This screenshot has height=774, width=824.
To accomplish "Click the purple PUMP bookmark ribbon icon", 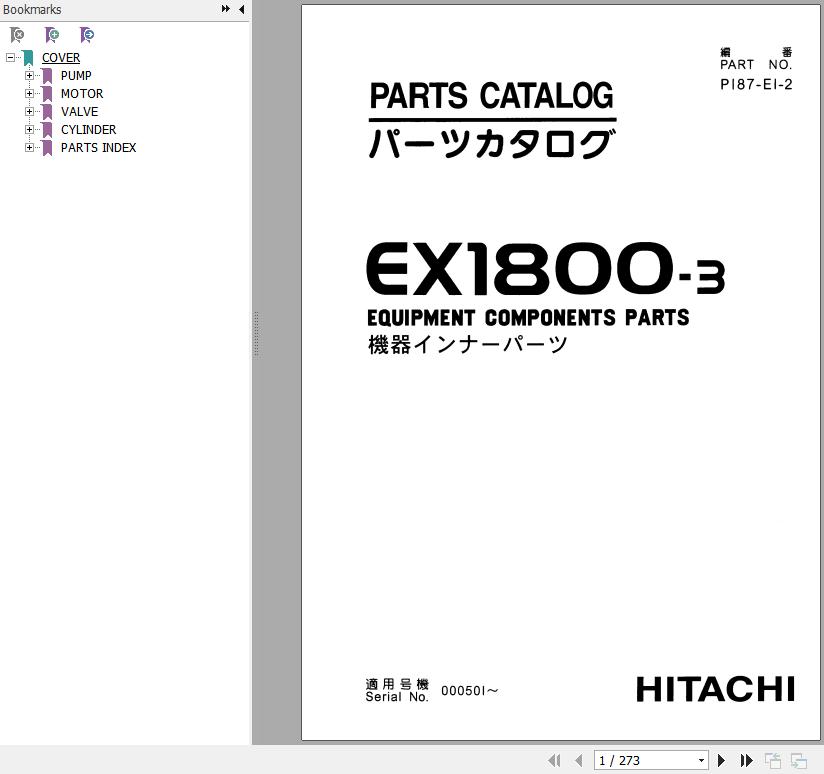I will 47,76.
